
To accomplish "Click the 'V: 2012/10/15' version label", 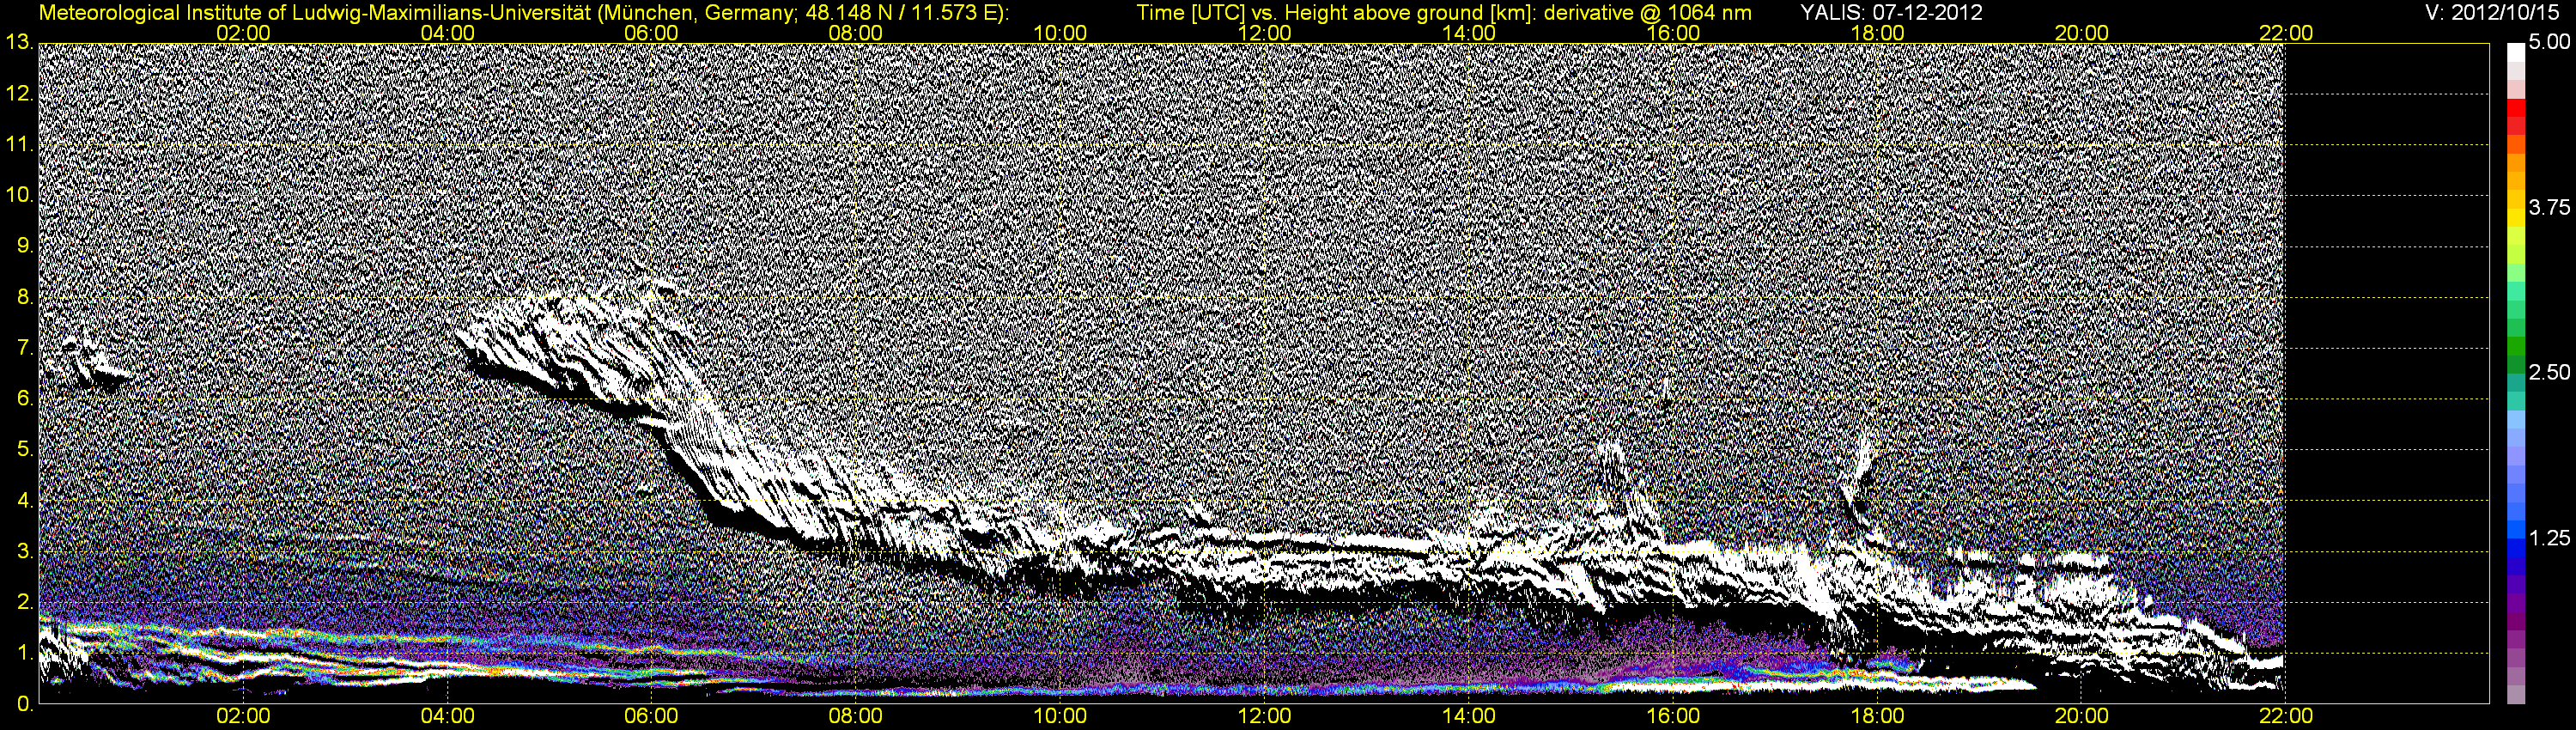I will point(2492,13).
